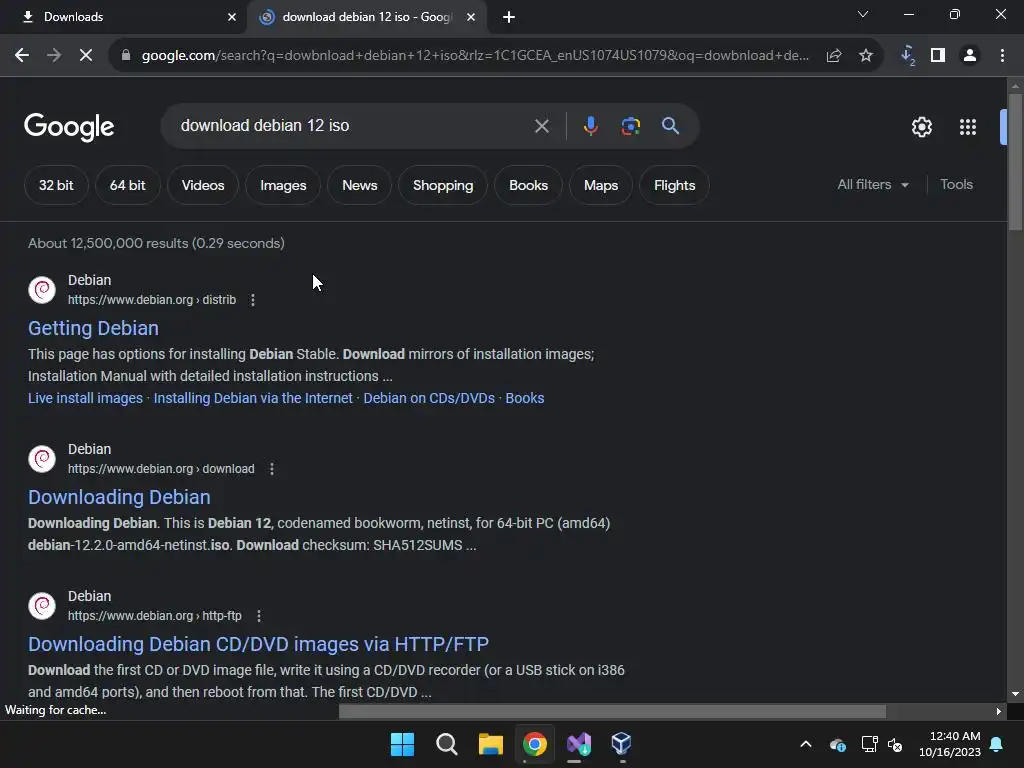1024x768 pixels.
Task: Switch to Maps results
Action: click(601, 185)
